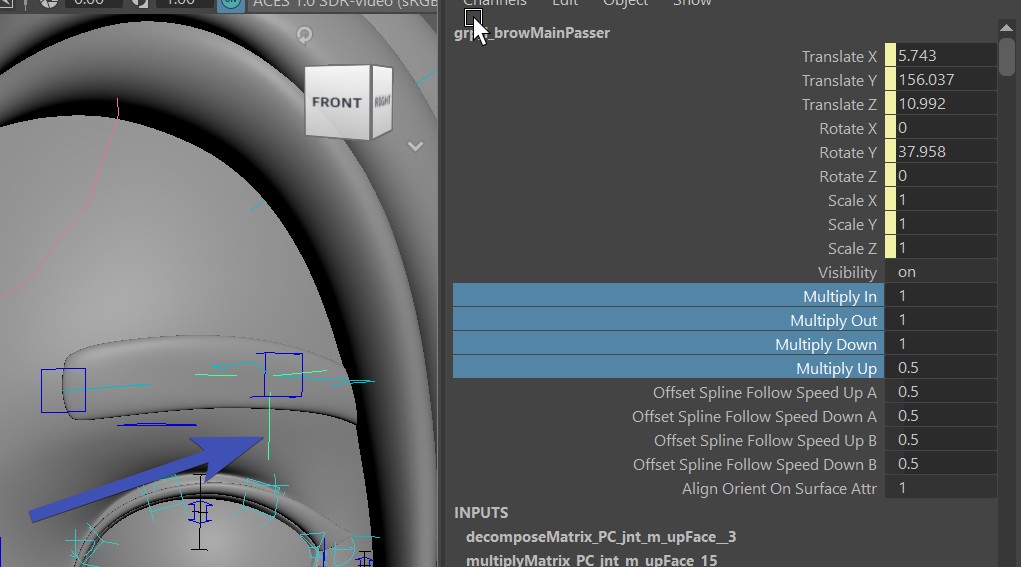Select decomposeMatrix_PC_jnt_m_upFace__3 input node
The width and height of the screenshot is (1021, 567).
click(601, 537)
